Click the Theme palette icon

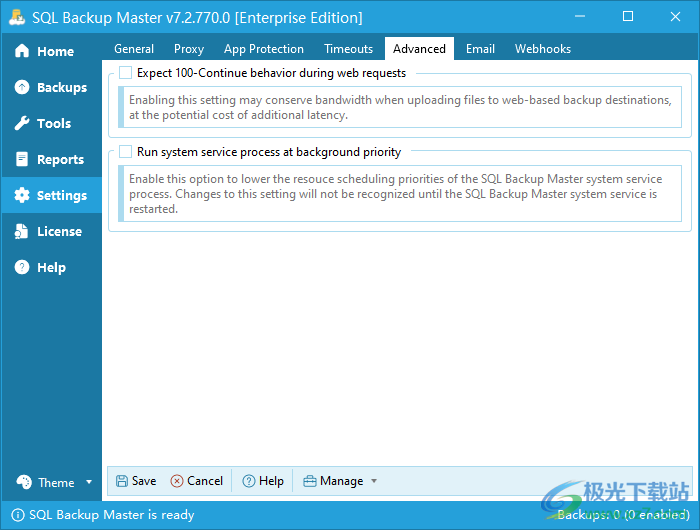click(24, 482)
